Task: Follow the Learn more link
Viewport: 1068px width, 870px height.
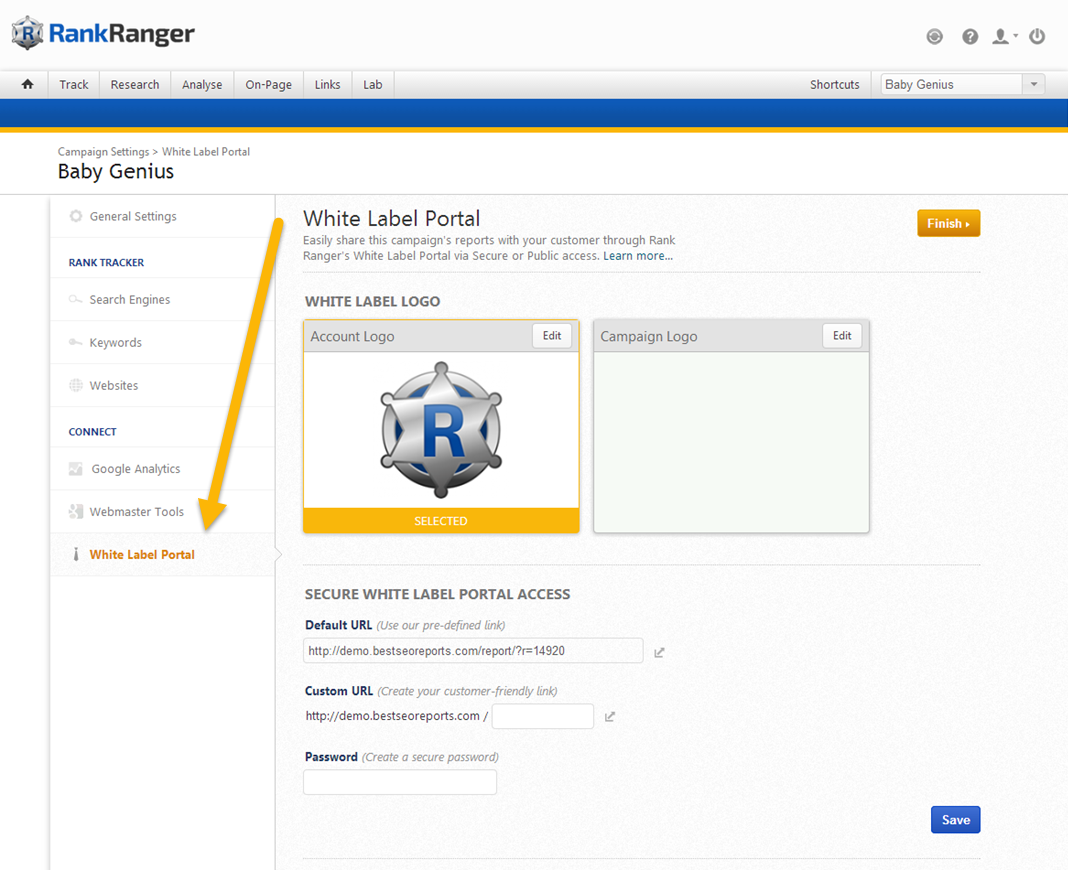Action: tap(638, 256)
